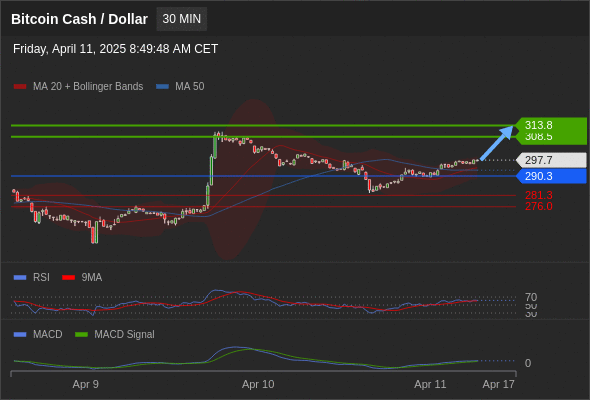This screenshot has width=590, height=400.
Task: Click the green 313.8 price label
Action: (551, 125)
